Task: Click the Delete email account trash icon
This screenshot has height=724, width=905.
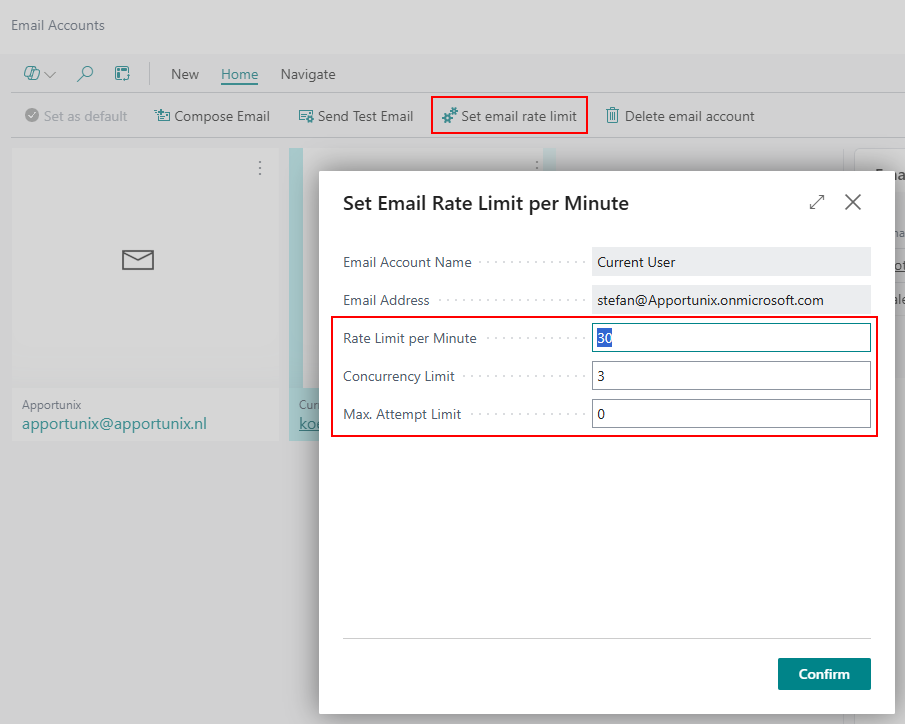Action: coord(612,115)
